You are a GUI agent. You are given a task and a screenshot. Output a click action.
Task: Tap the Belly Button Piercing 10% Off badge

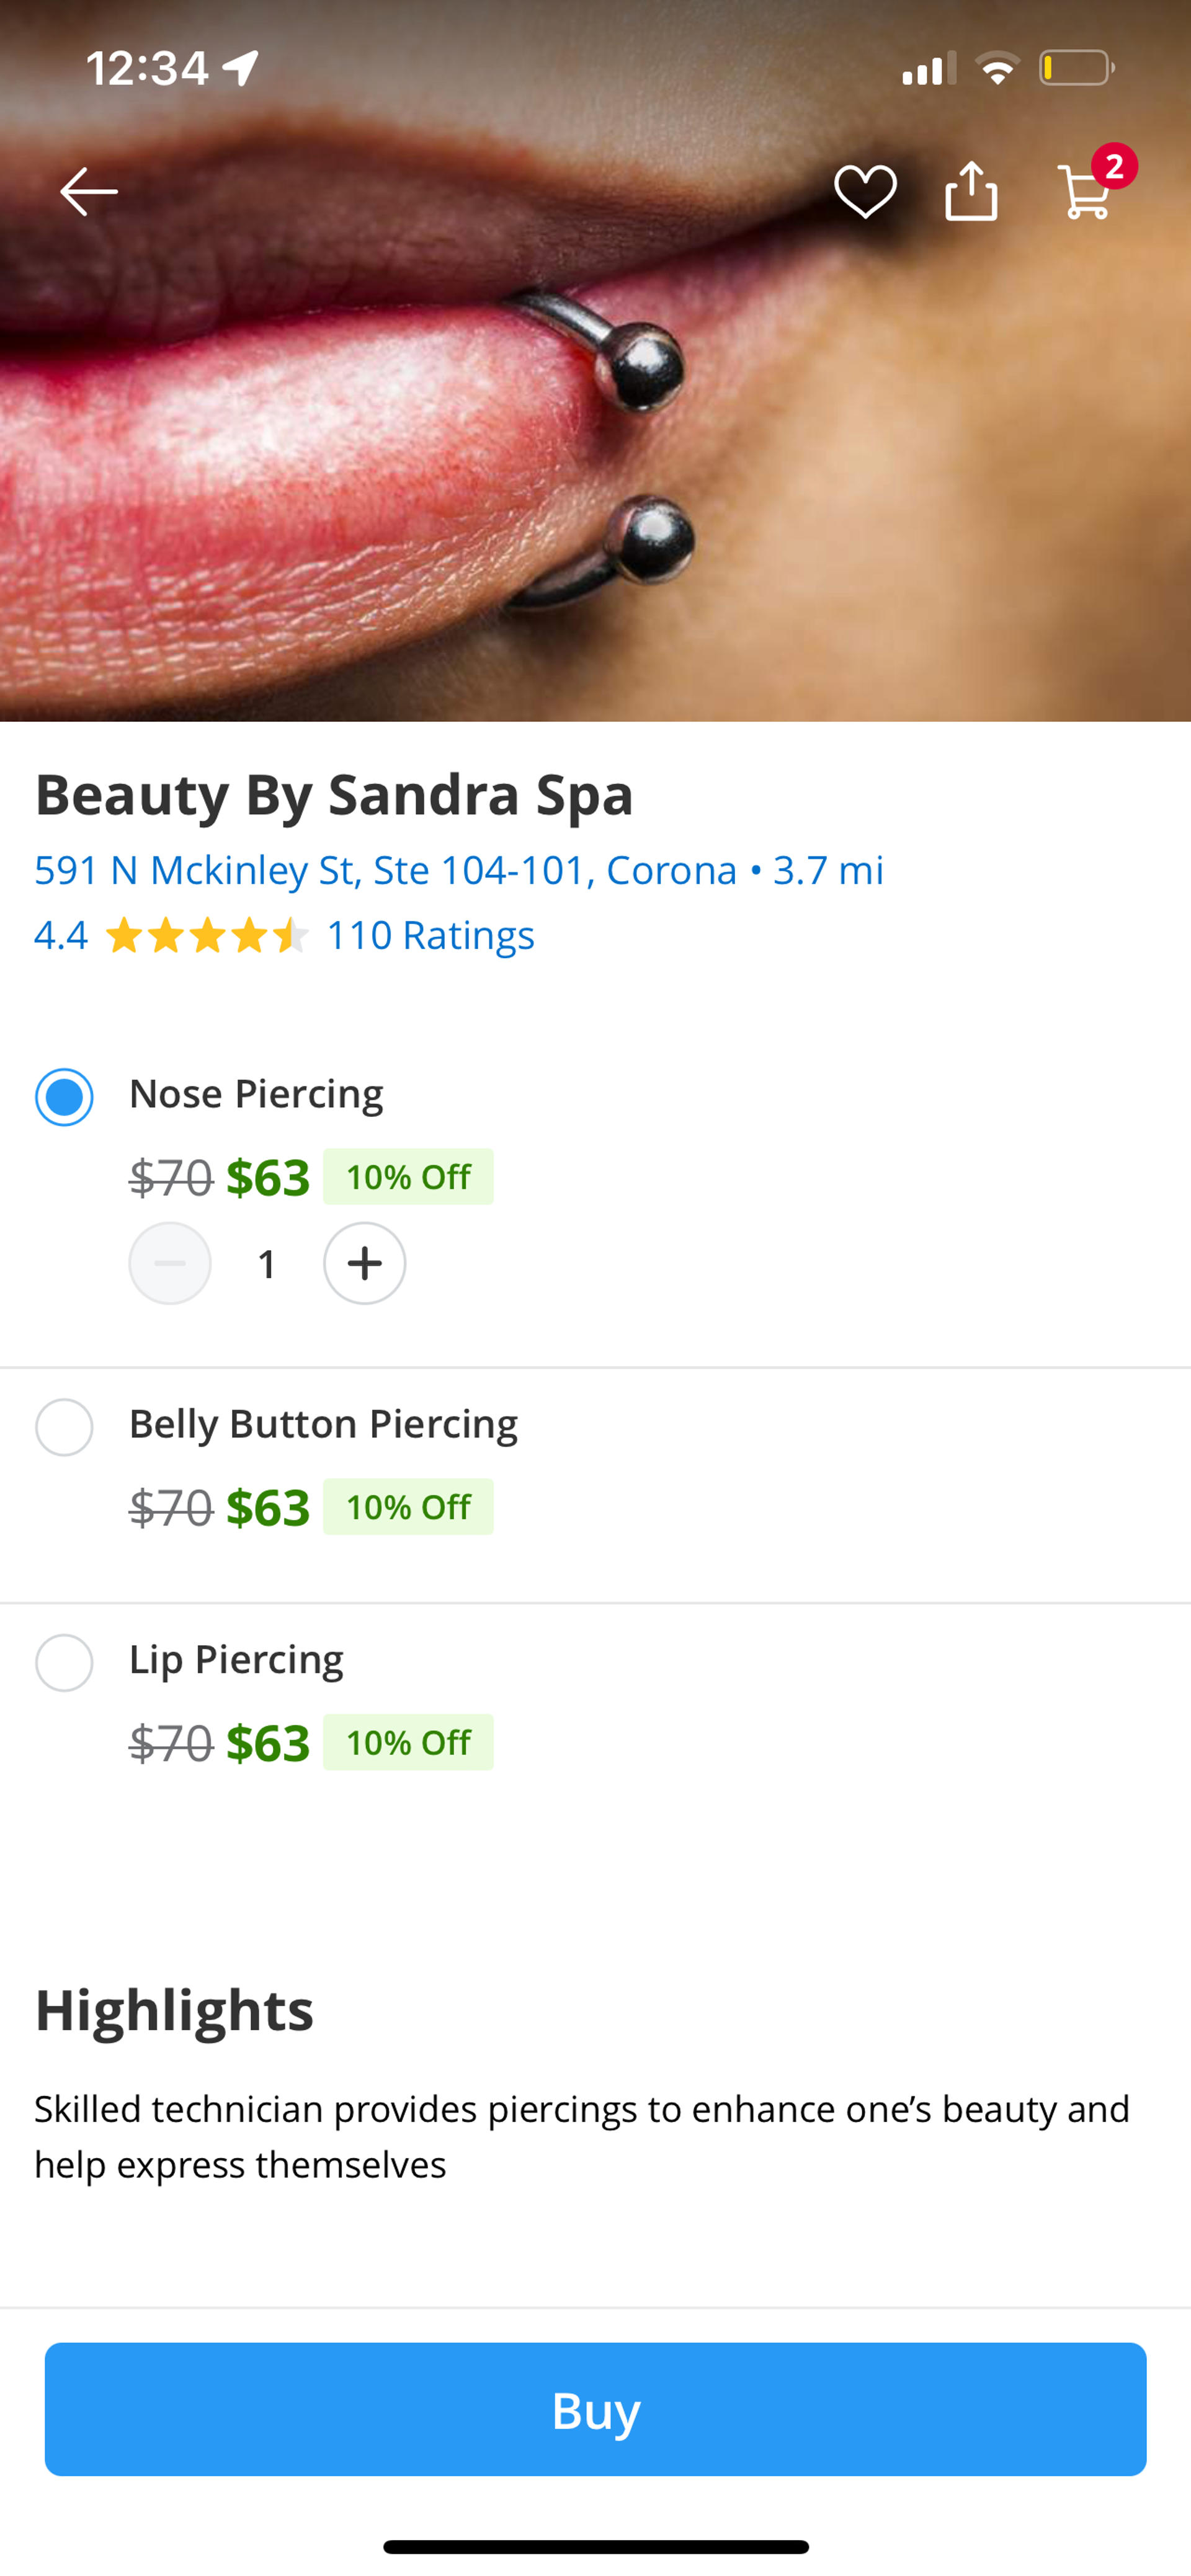pyautogui.click(x=408, y=1507)
